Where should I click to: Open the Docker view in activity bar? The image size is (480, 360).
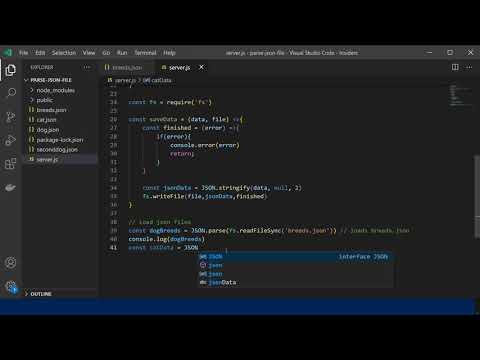[11, 188]
